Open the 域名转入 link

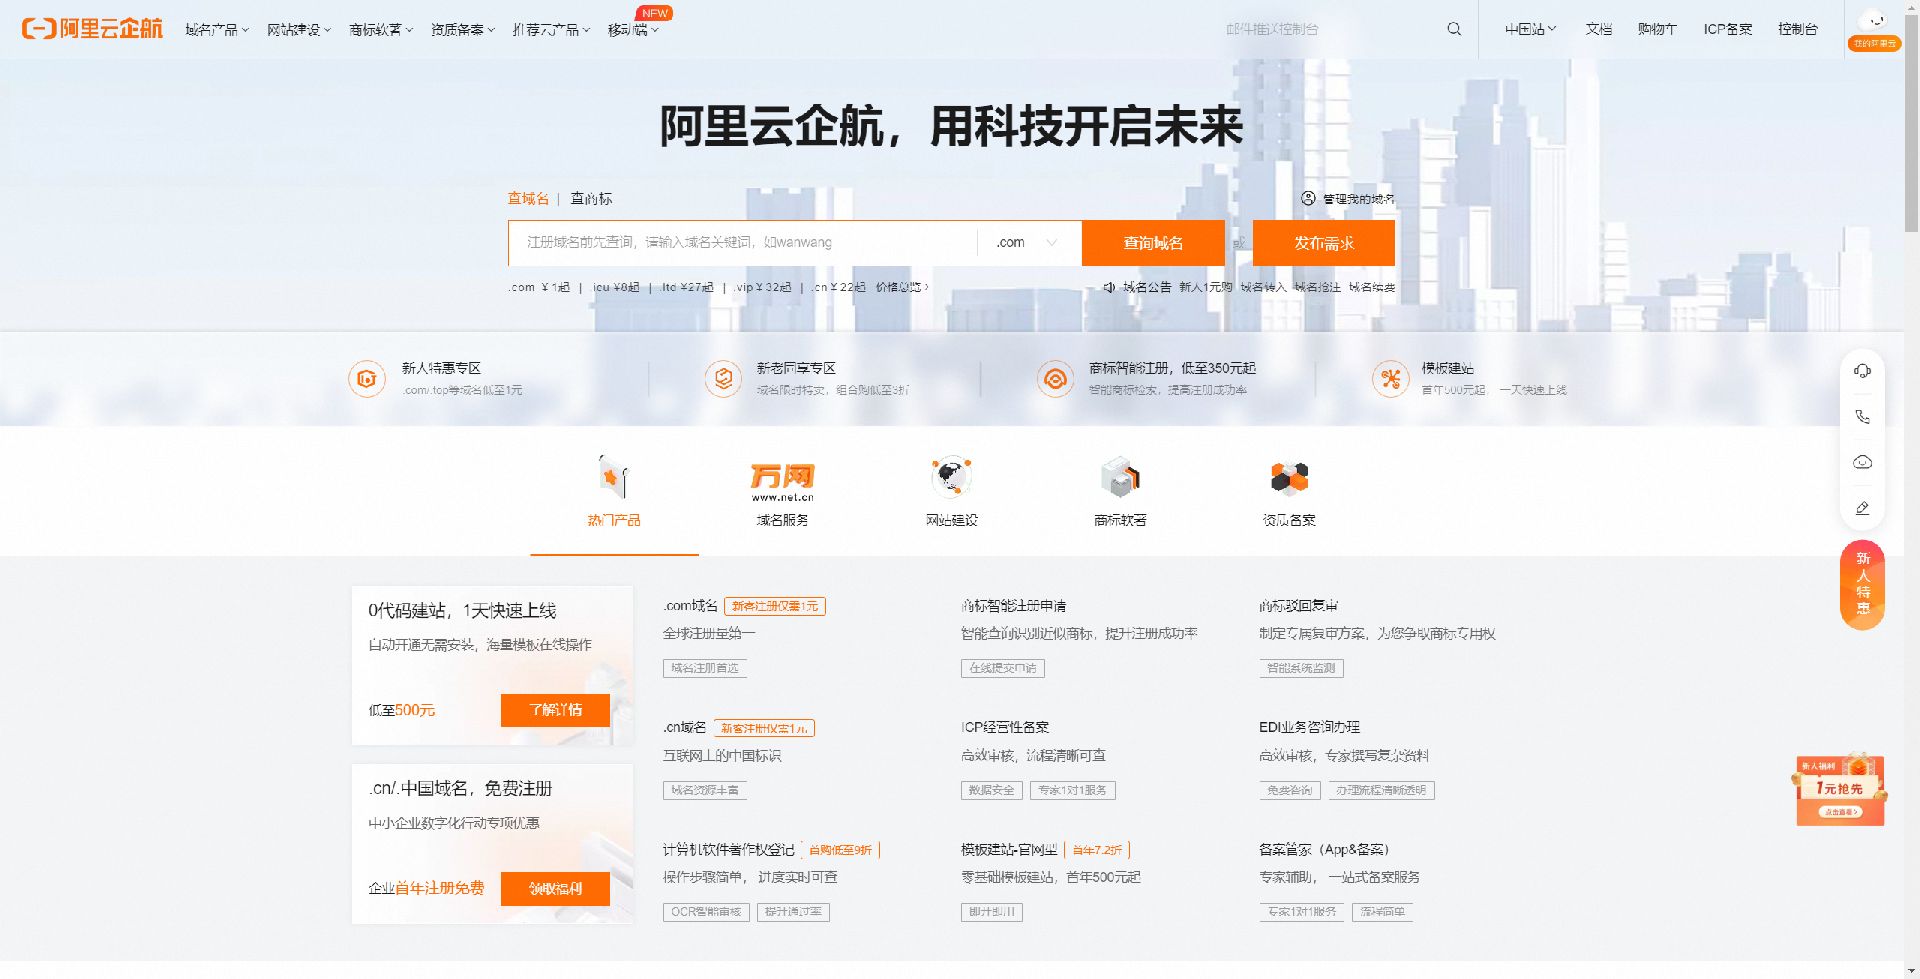tap(1263, 287)
